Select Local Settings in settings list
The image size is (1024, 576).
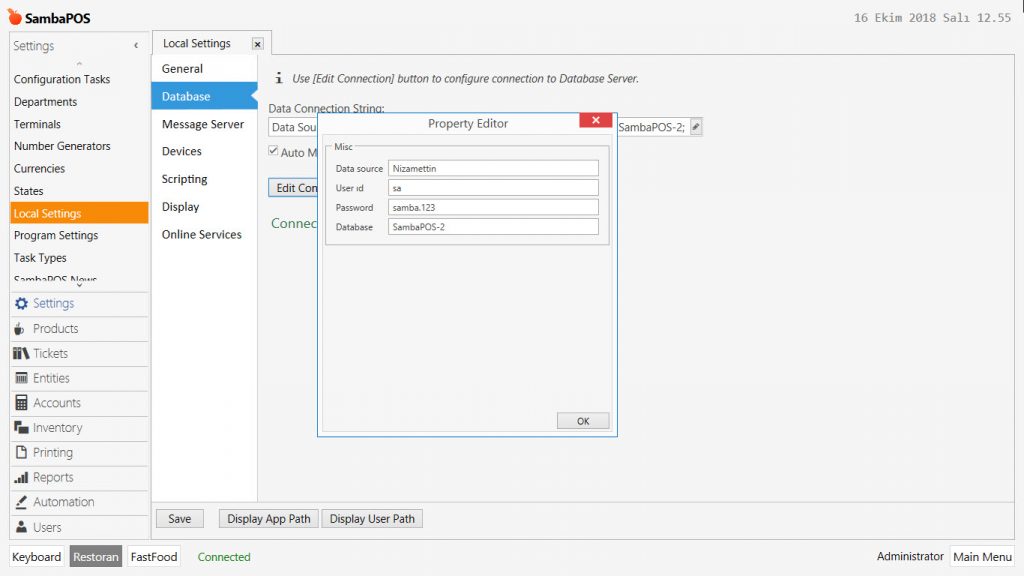[79, 213]
